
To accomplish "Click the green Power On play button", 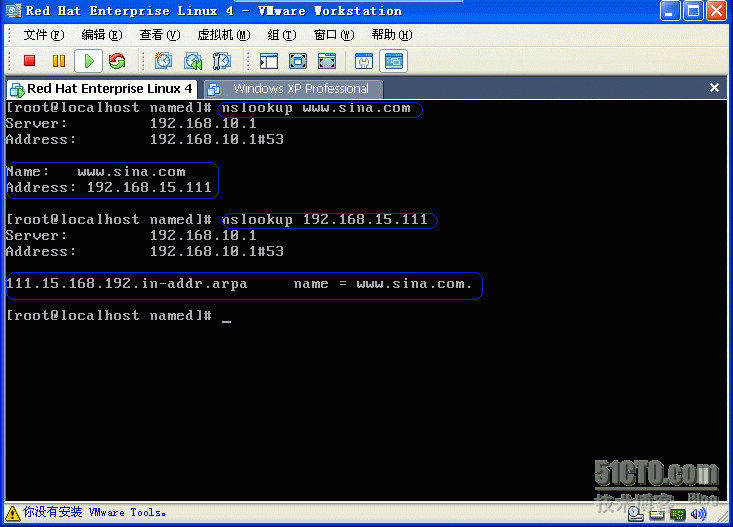I will click(x=88, y=61).
